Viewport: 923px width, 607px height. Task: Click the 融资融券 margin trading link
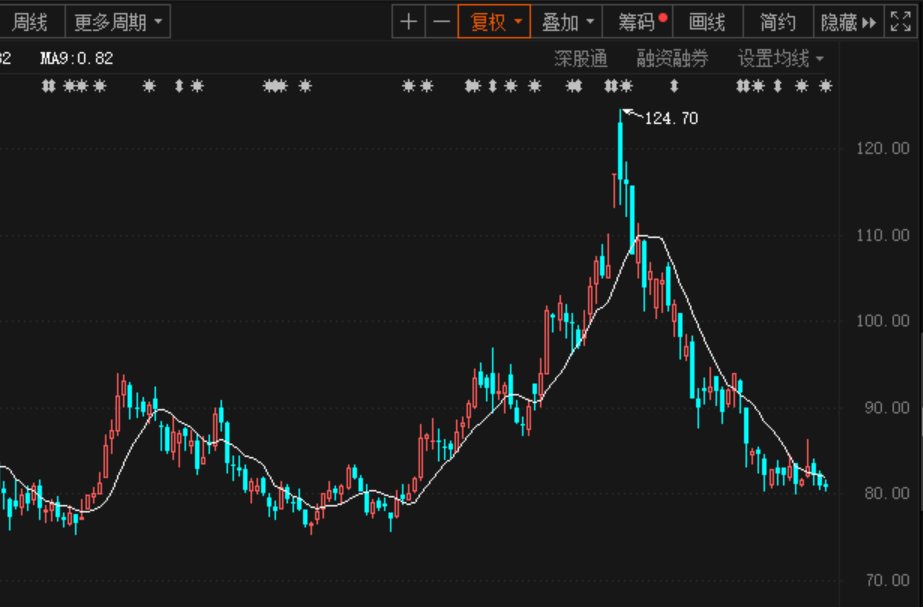672,59
